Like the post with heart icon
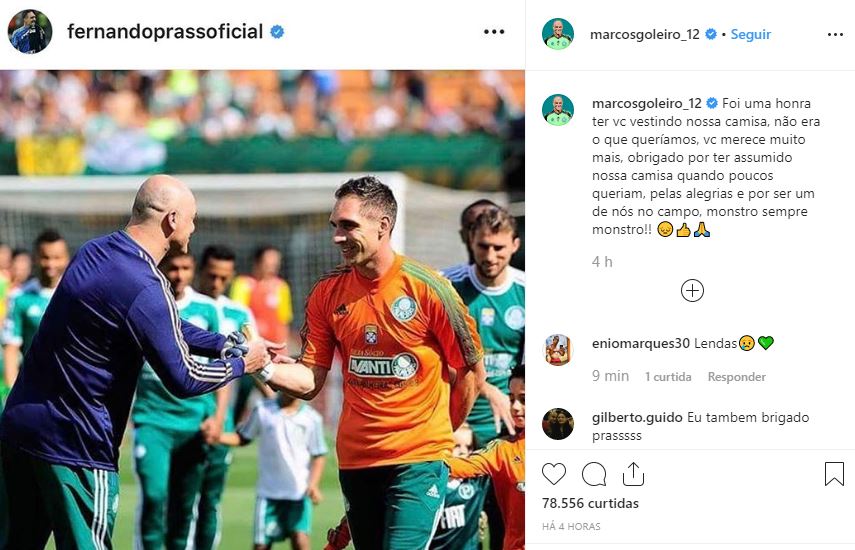 [x=553, y=474]
